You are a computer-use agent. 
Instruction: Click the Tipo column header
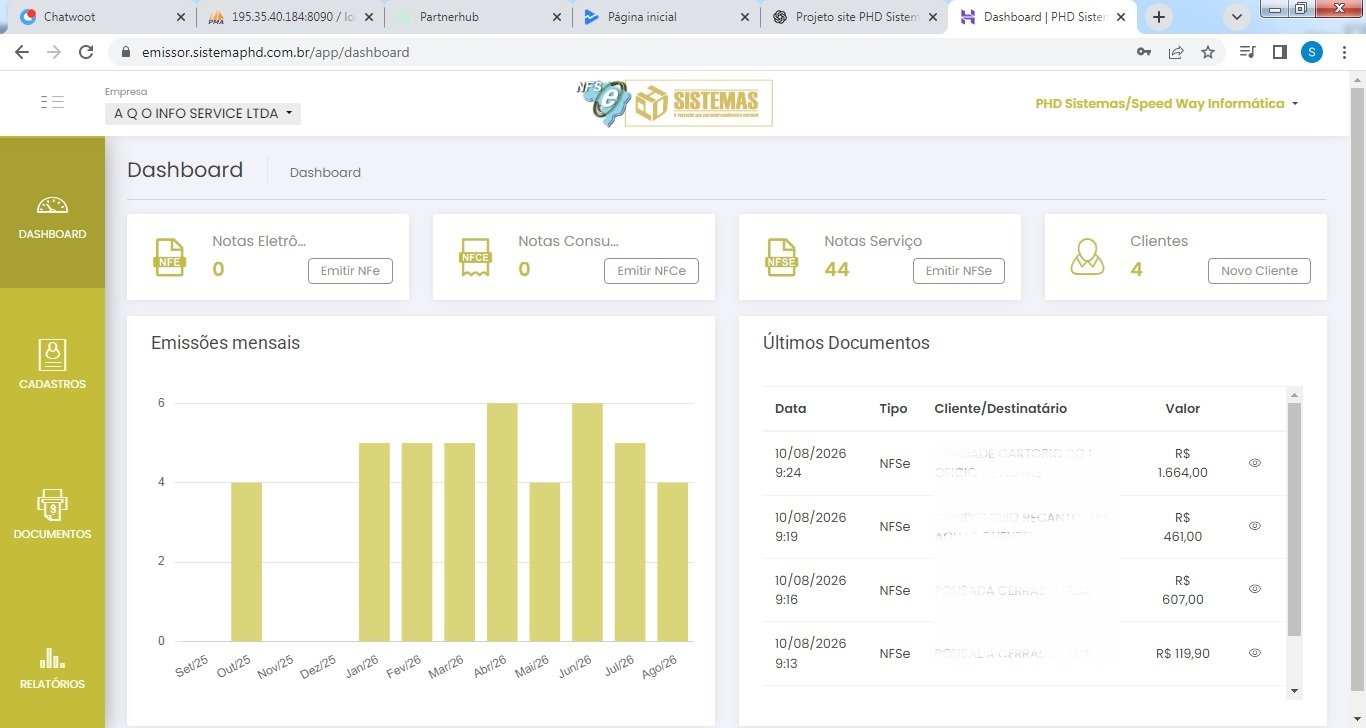[893, 408]
